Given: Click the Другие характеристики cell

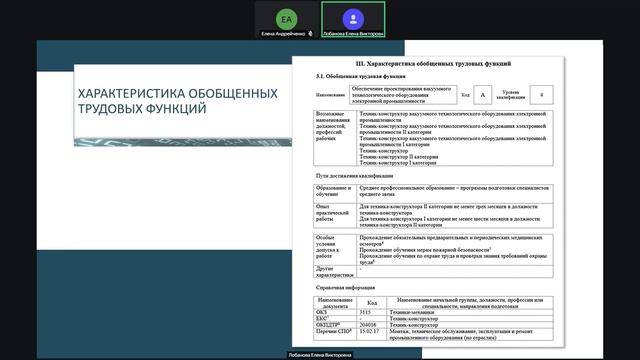Looking at the screenshot, I should point(335,272).
